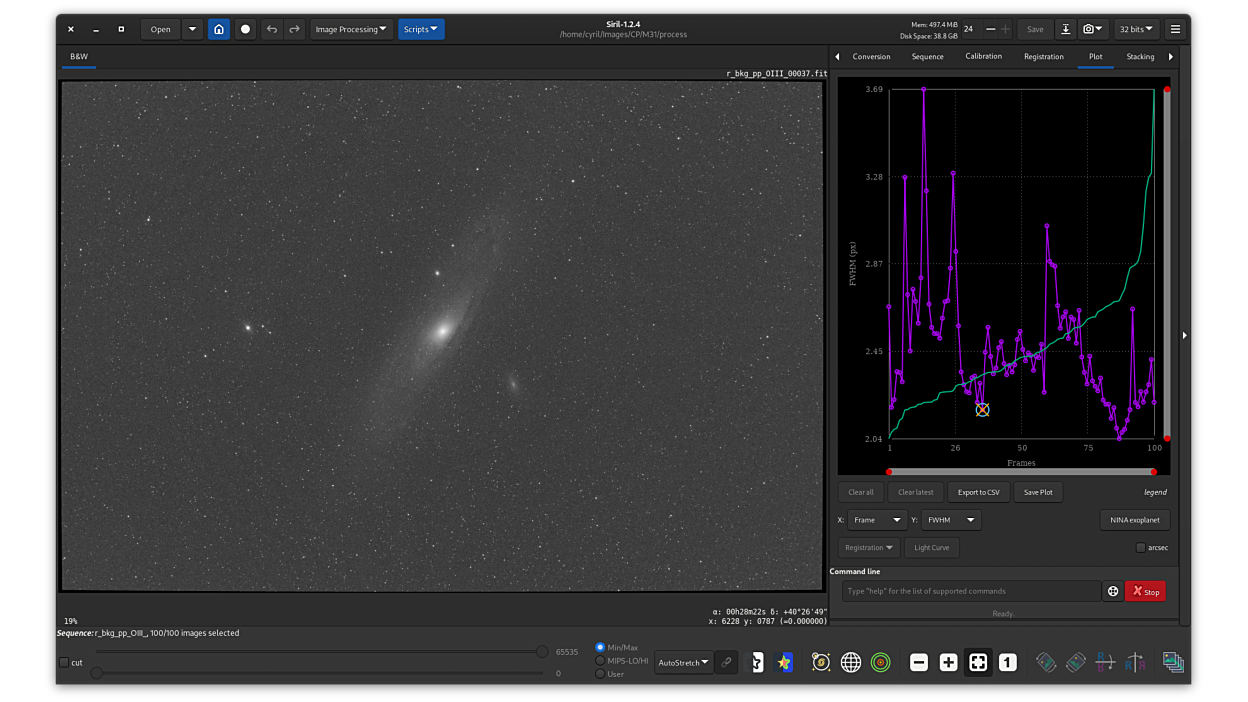This screenshot has height=702, width=1248.
Task: Click the command line input field
Action: tap(970, 591)
